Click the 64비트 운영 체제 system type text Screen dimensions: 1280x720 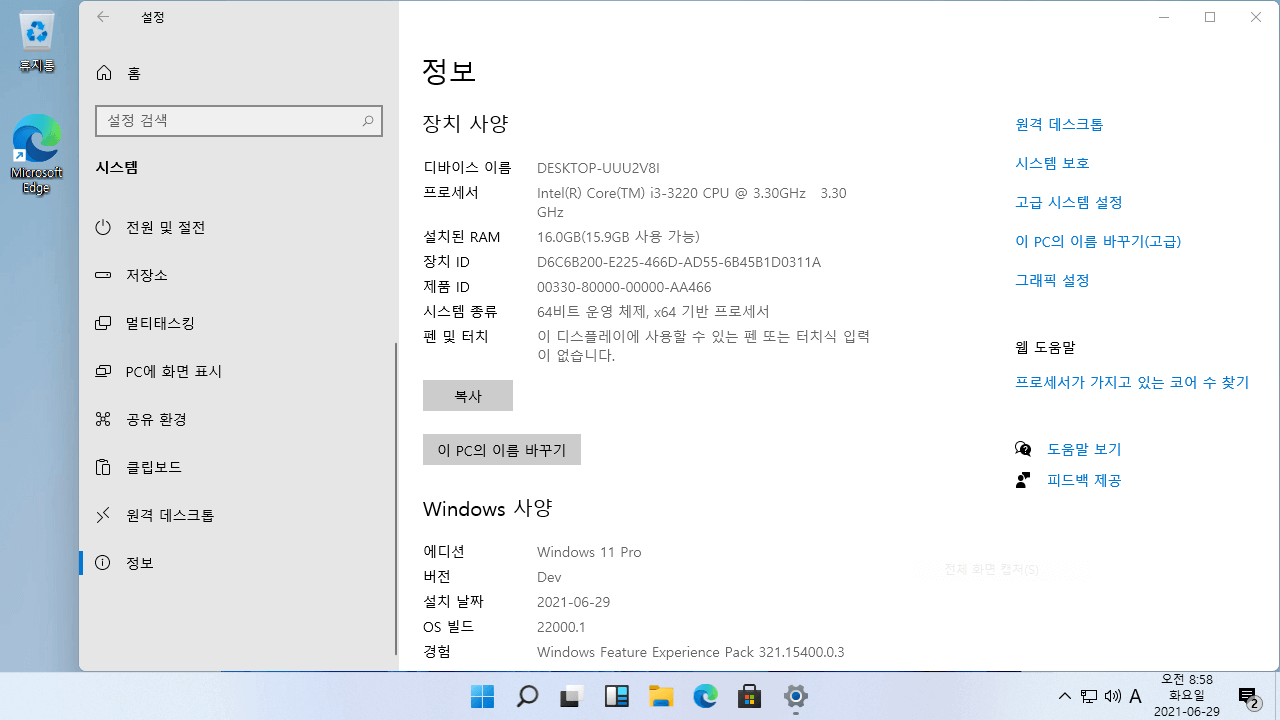tap(653, 312)
